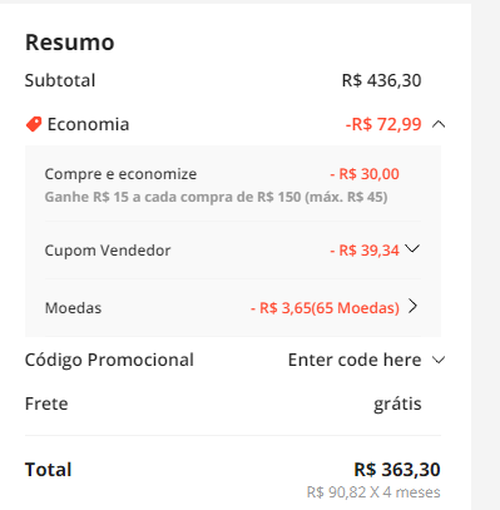Click the Ganhe R$ 15 promotion description
This screenshot has width=500, height=510.
pos(216,197)
